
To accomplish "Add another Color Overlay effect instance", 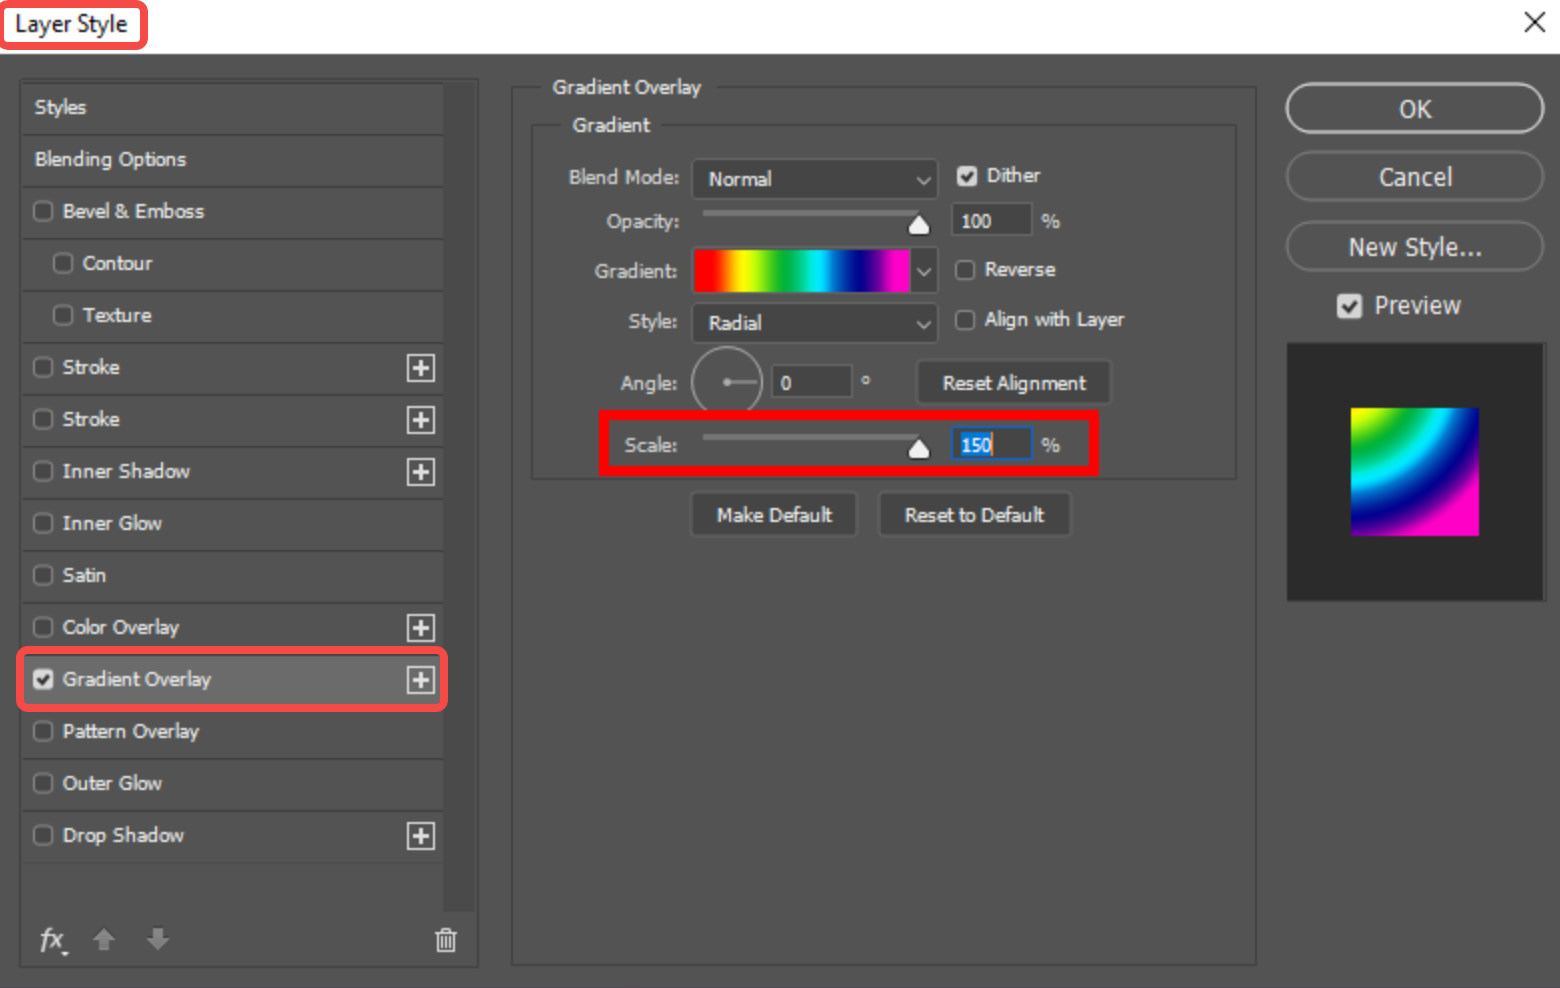I will click(421, 627).
